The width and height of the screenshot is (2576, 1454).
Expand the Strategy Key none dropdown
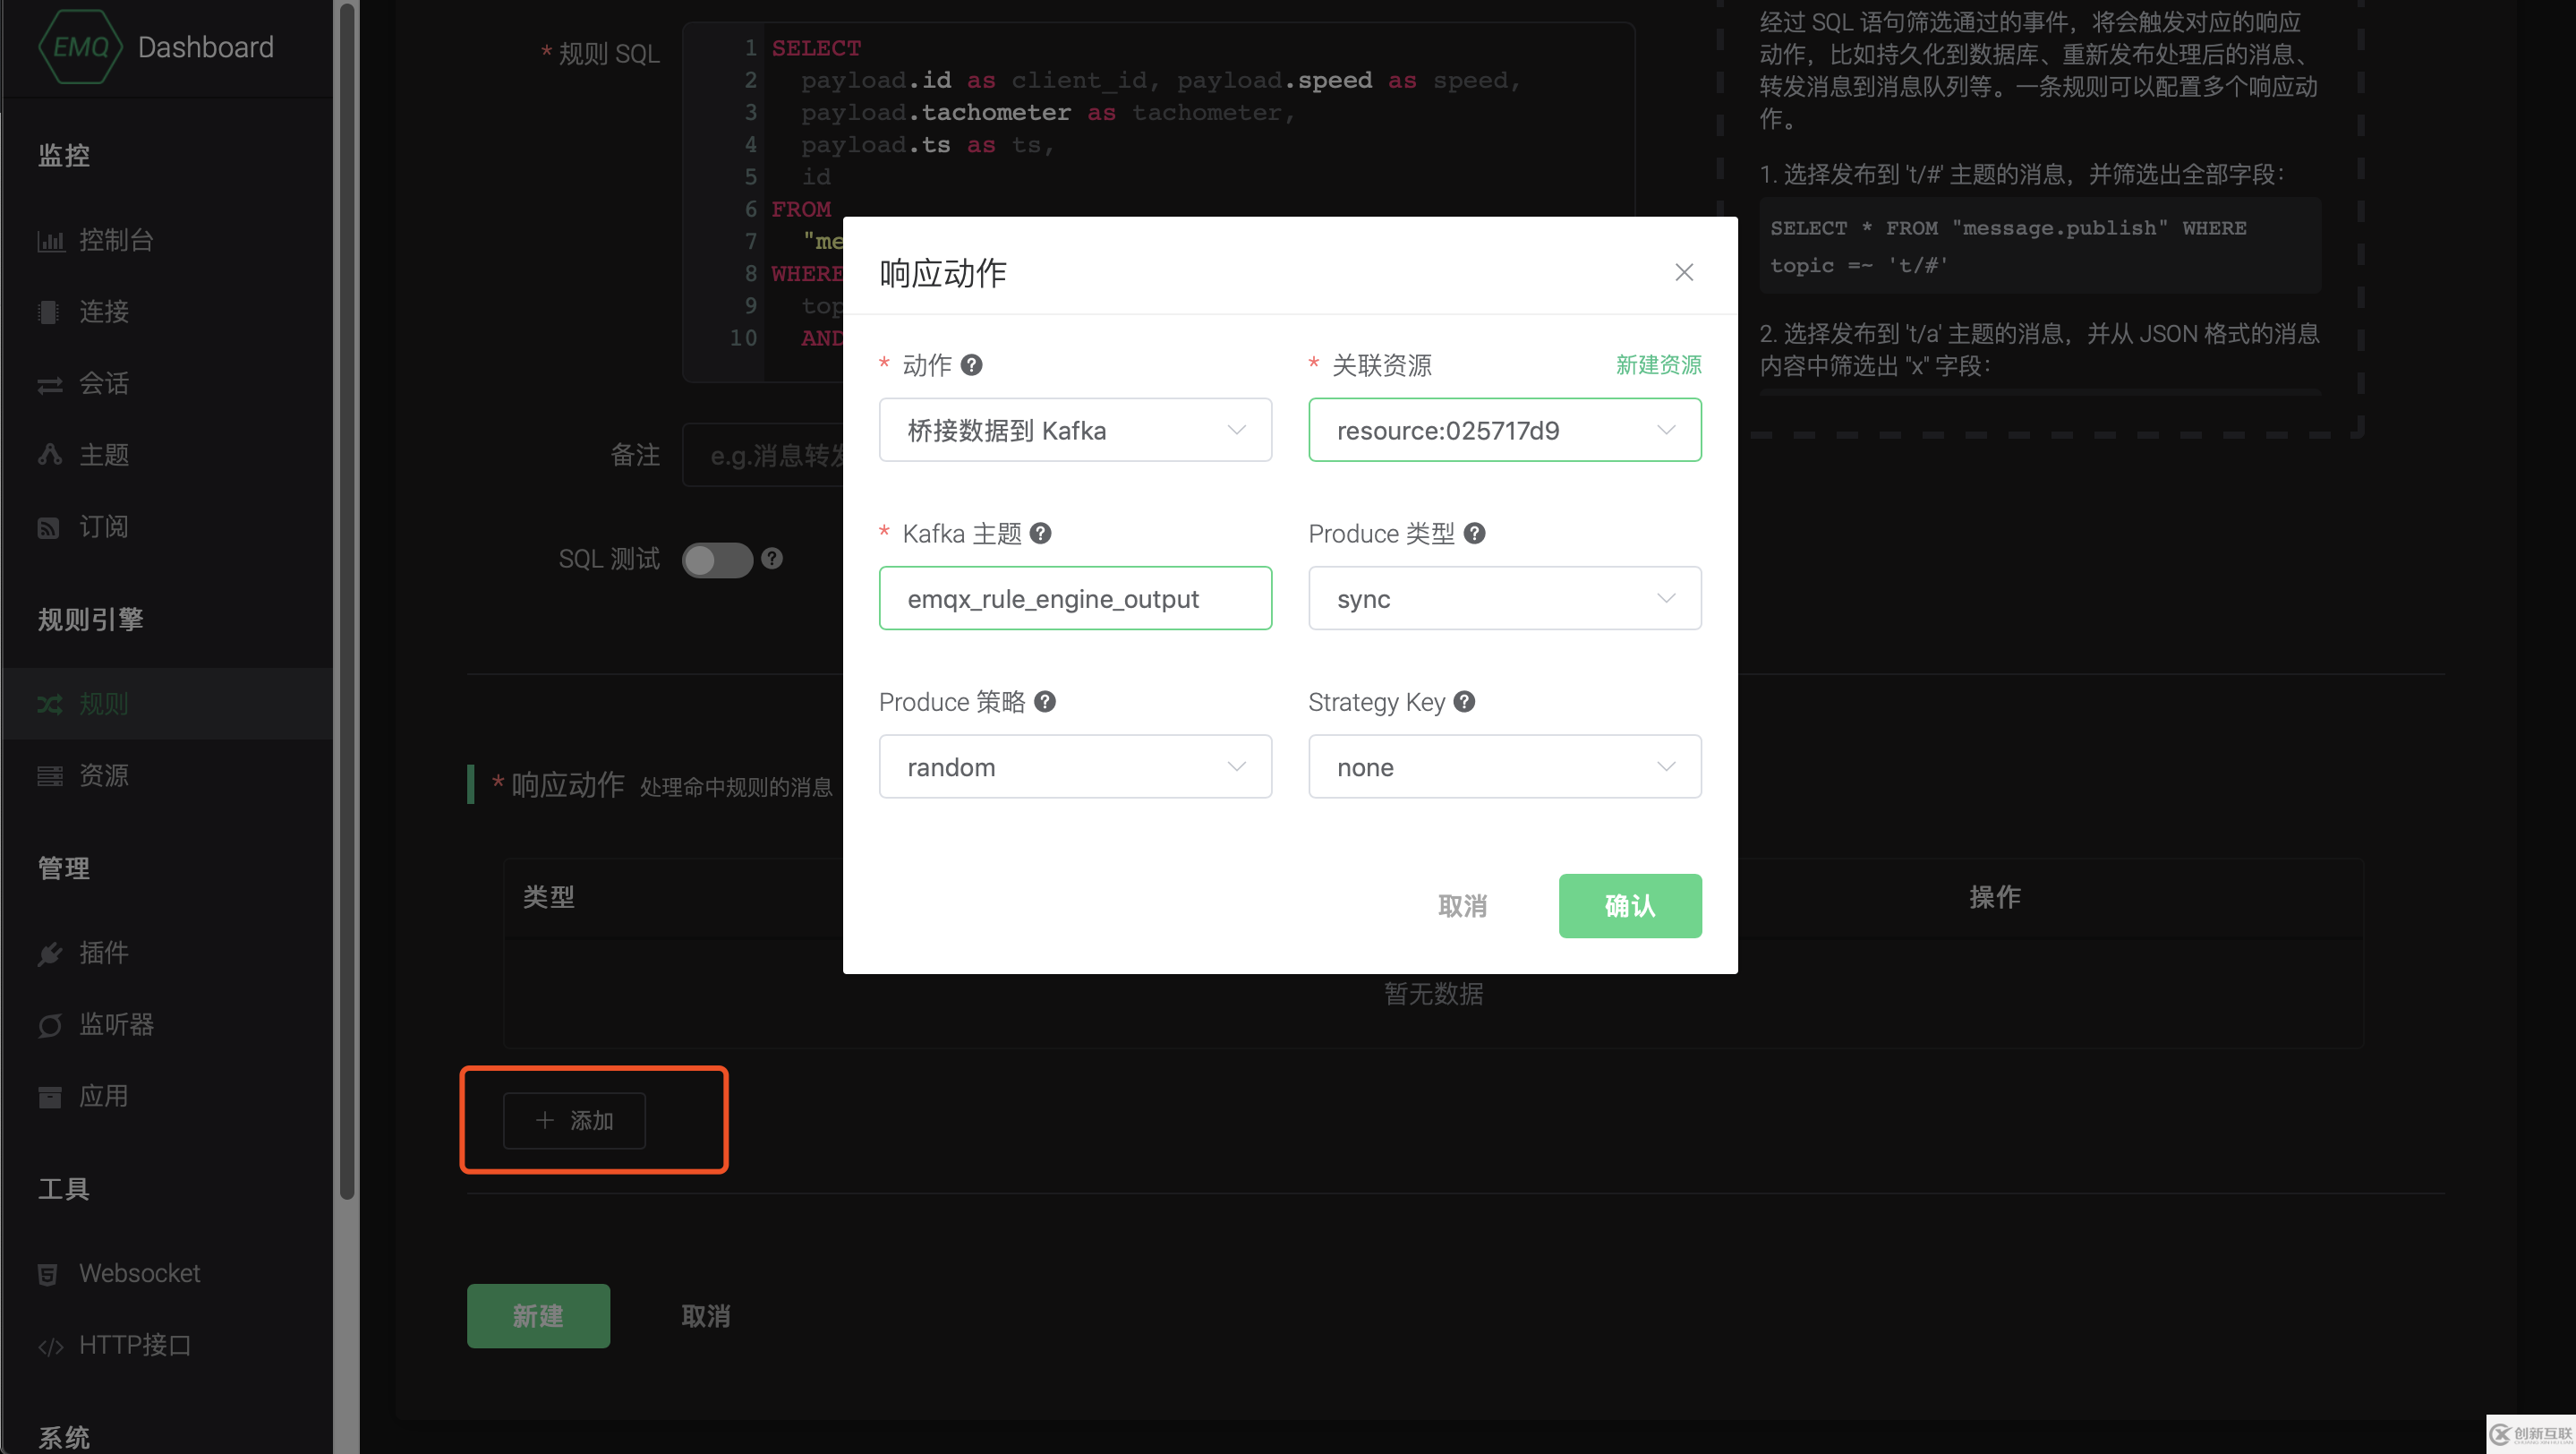(x=1504, y=766)
